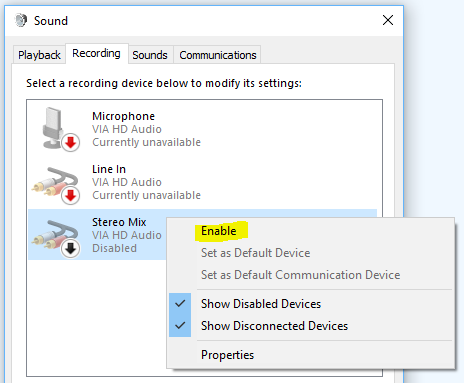Click the Disabled status under Stereo Mix
Screen dimensions: 464x383
coord(114,248)
